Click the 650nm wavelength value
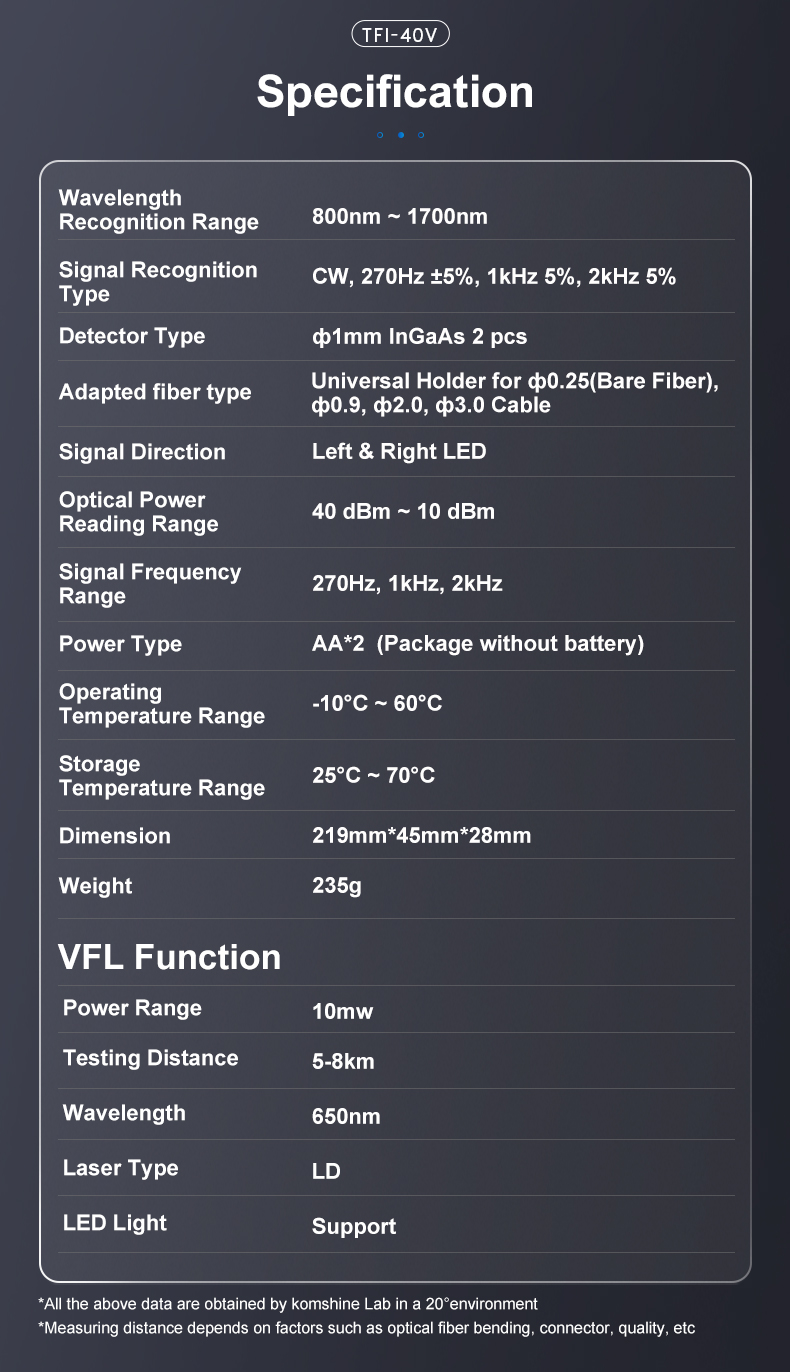The height and width of the screenshot is (1372, 790). (346, 1116)
